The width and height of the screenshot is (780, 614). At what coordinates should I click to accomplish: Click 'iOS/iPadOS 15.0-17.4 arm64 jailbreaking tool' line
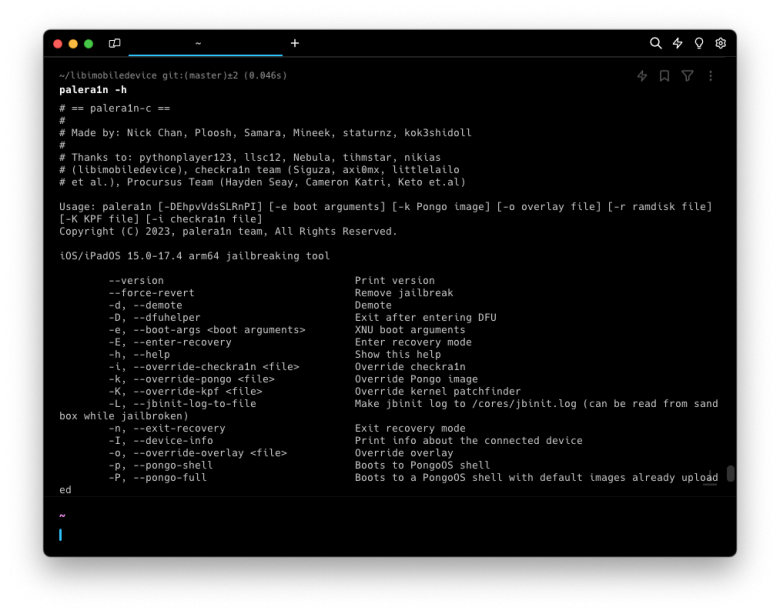click(195, 256)
